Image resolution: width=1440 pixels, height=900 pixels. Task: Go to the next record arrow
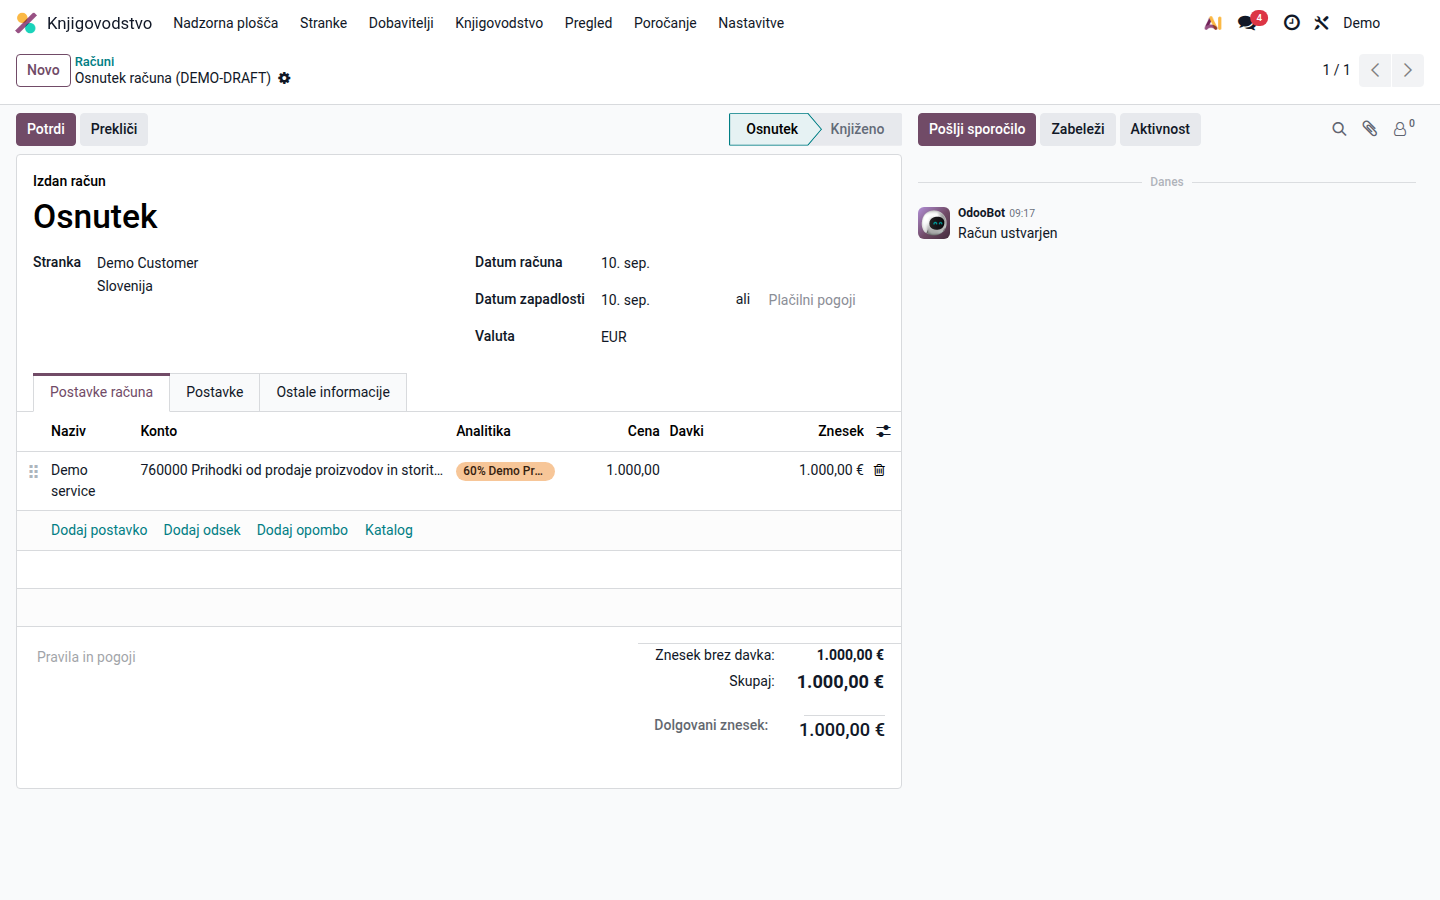point(1408,70)
